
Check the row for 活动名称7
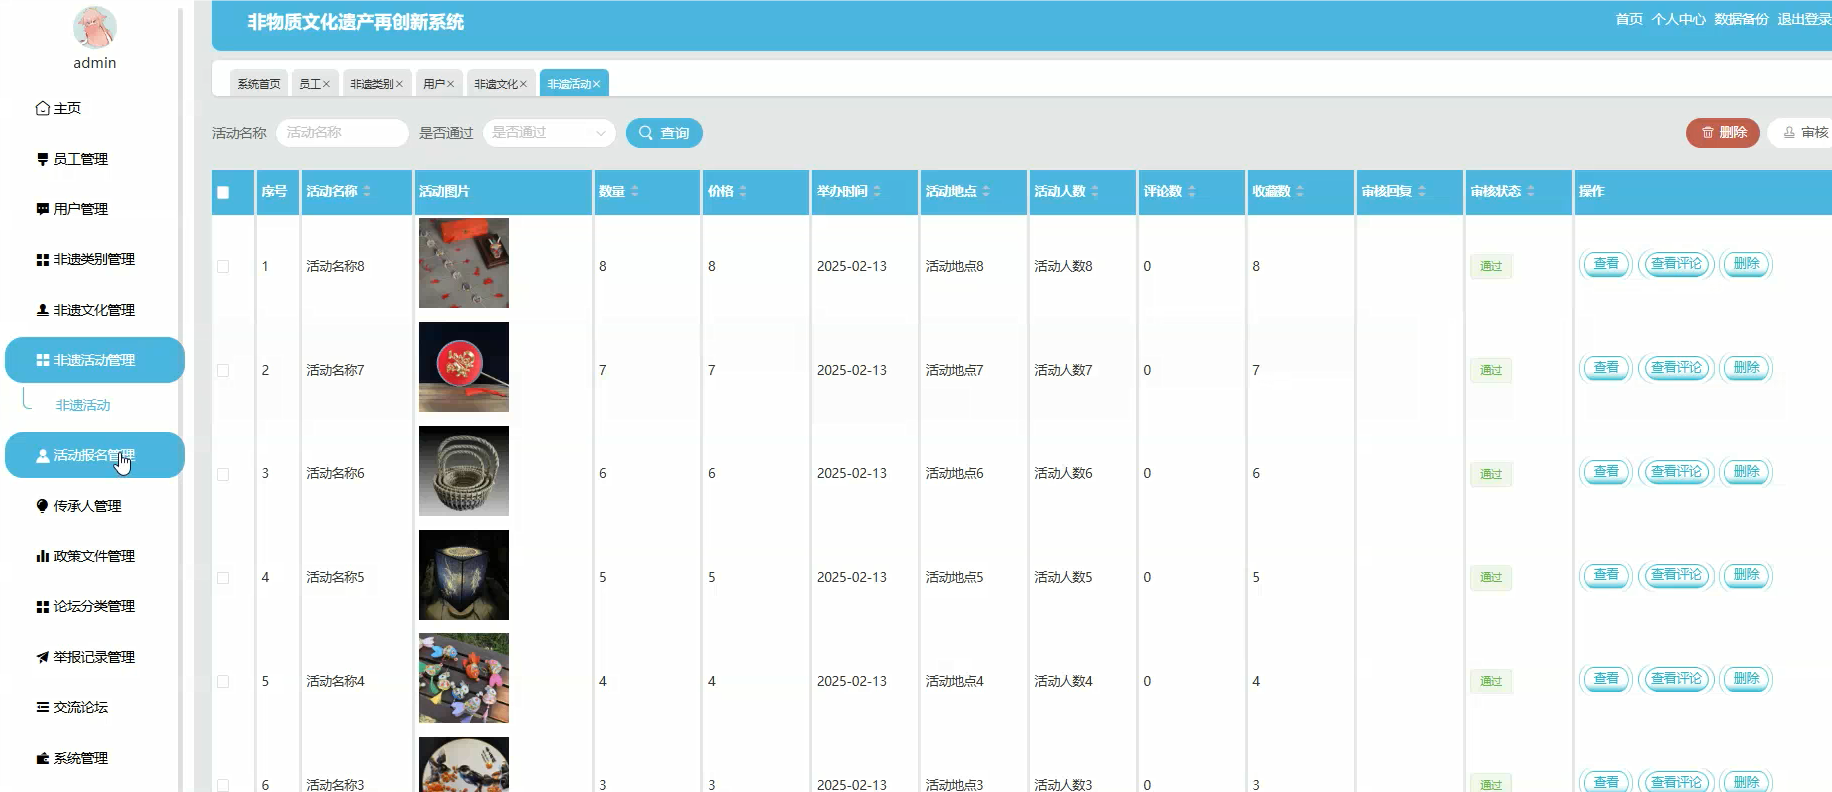point(223,370)
